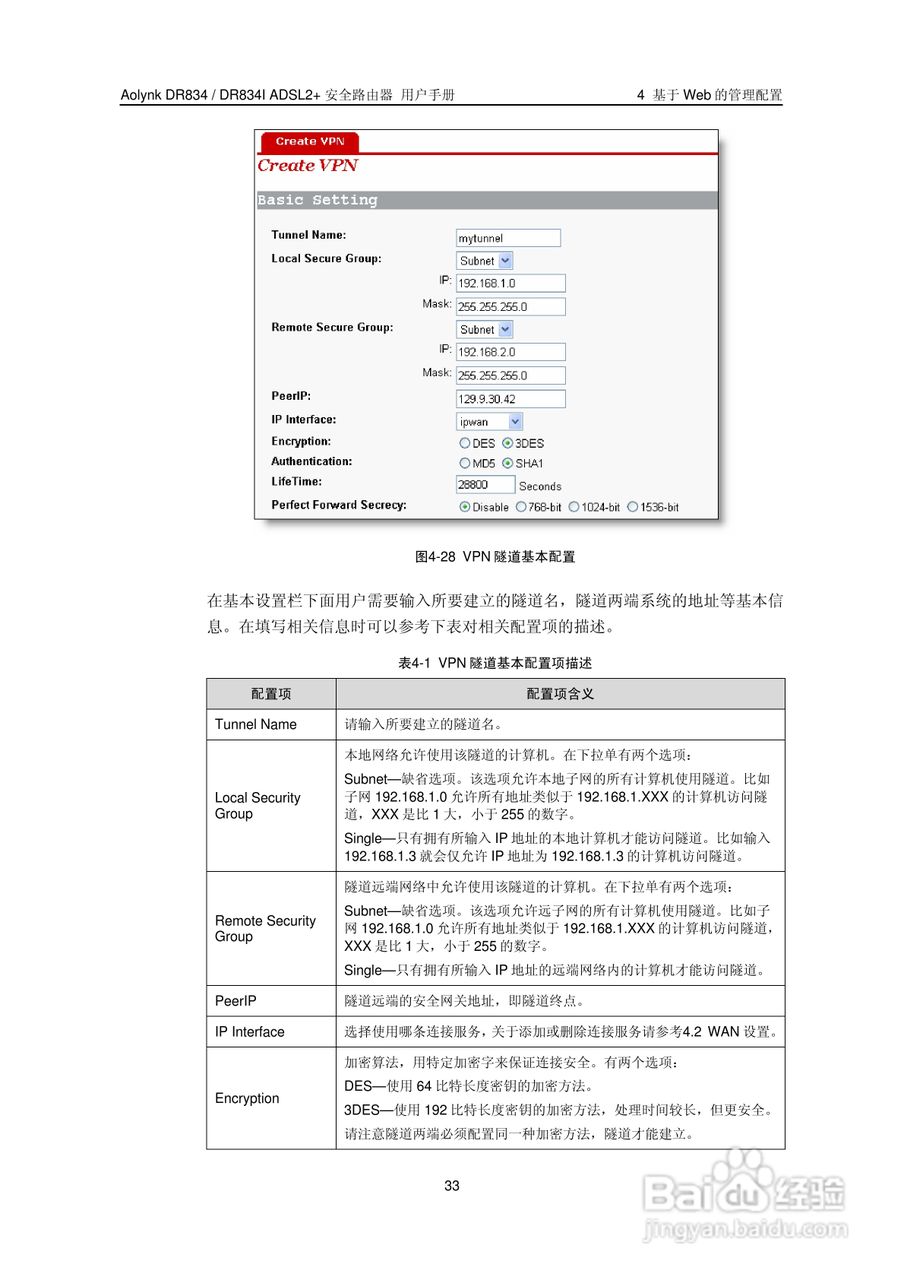The image size is (904, 1280).
Task: Edit the PeerIP address field
Action: tap(509, 398)
